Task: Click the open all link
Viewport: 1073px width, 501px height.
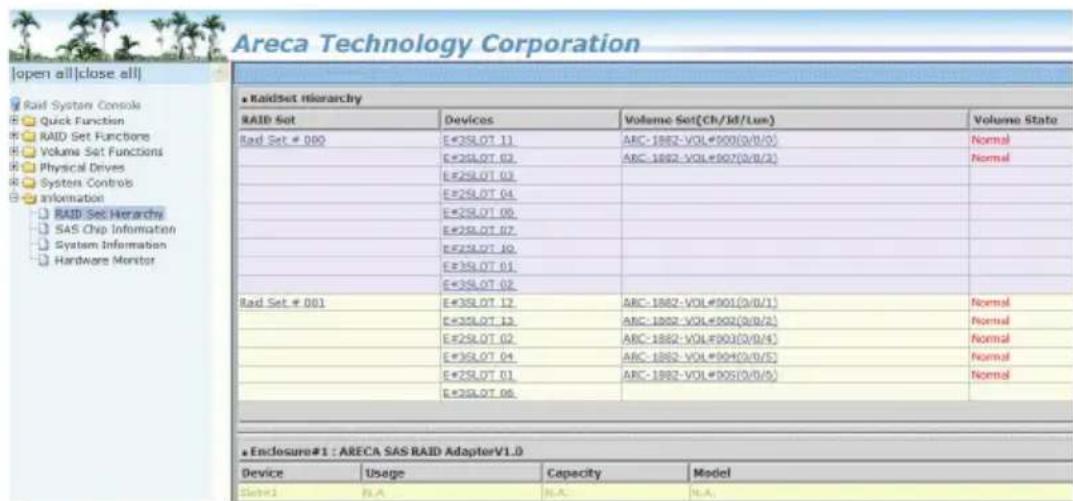Action: [x=42, y=73]
